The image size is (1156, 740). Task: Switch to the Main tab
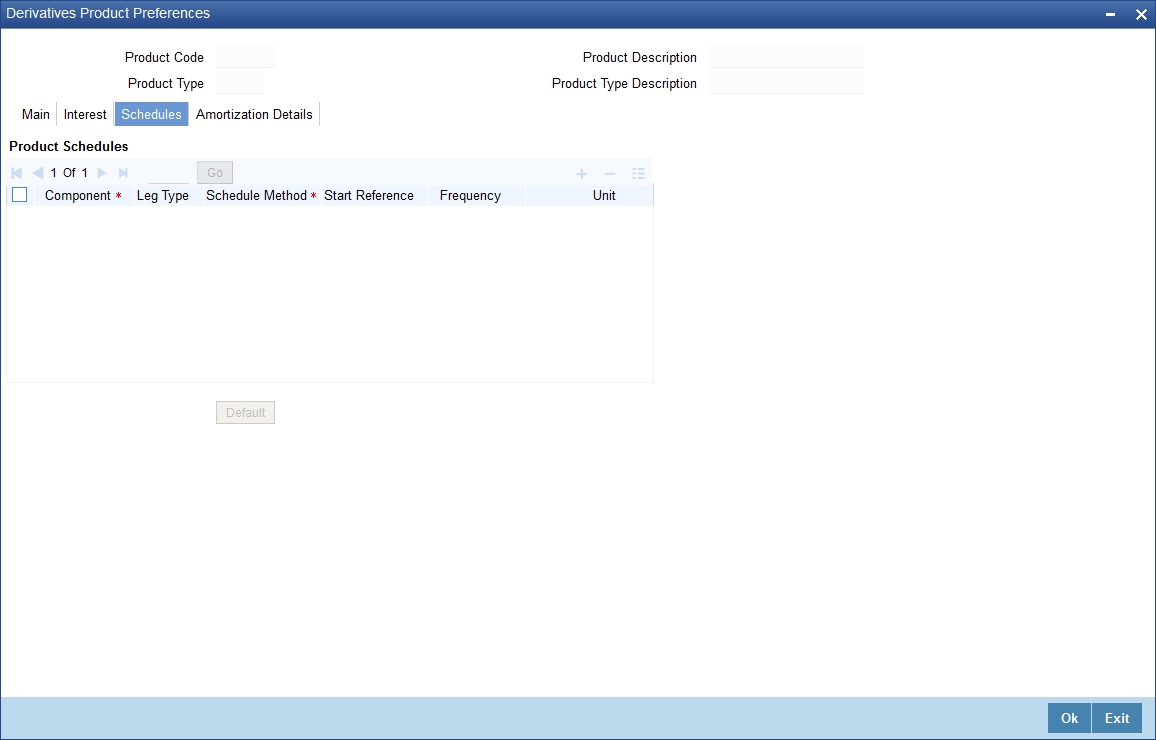(35, 114)
